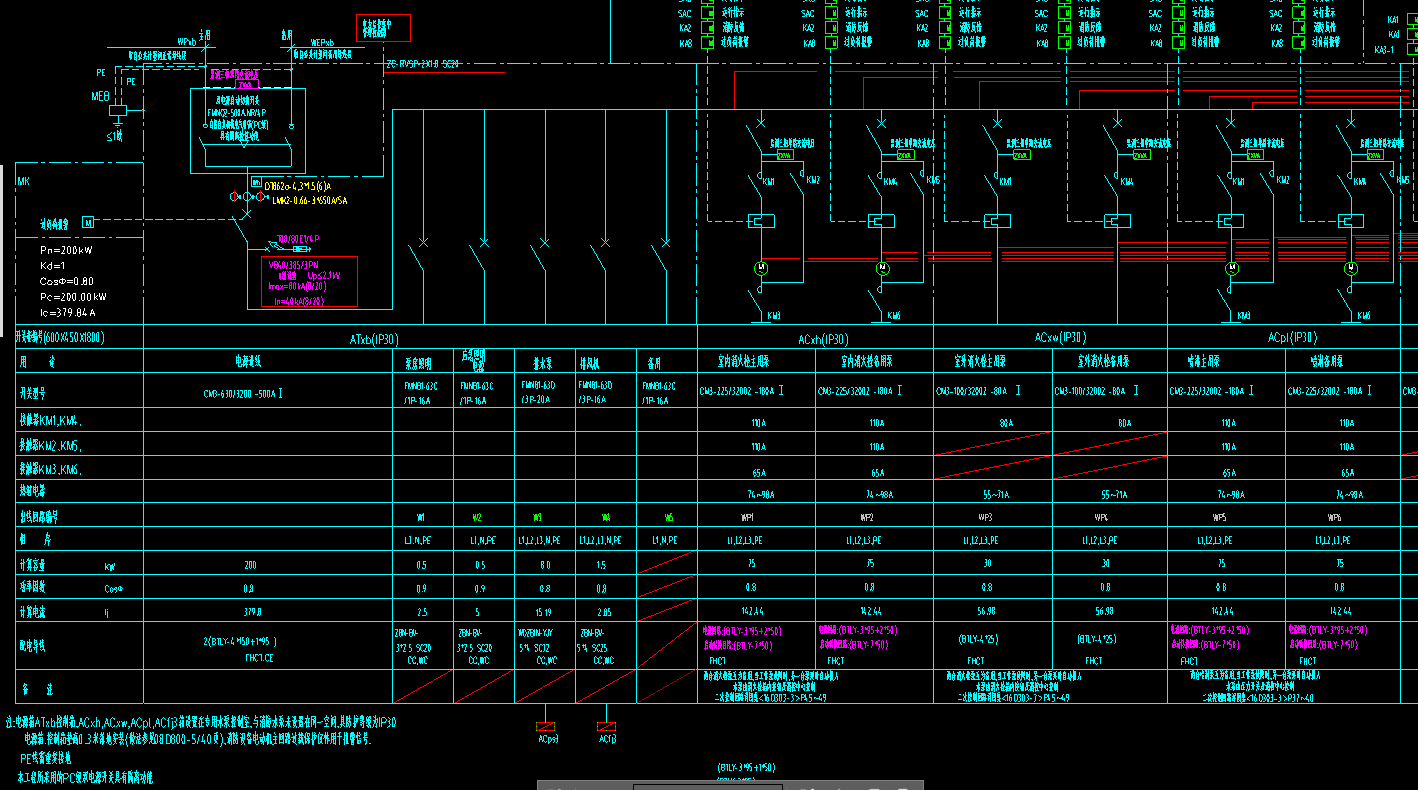Select the MEB grounding label
Viewport: 1418px width, 790px height.
101,96
